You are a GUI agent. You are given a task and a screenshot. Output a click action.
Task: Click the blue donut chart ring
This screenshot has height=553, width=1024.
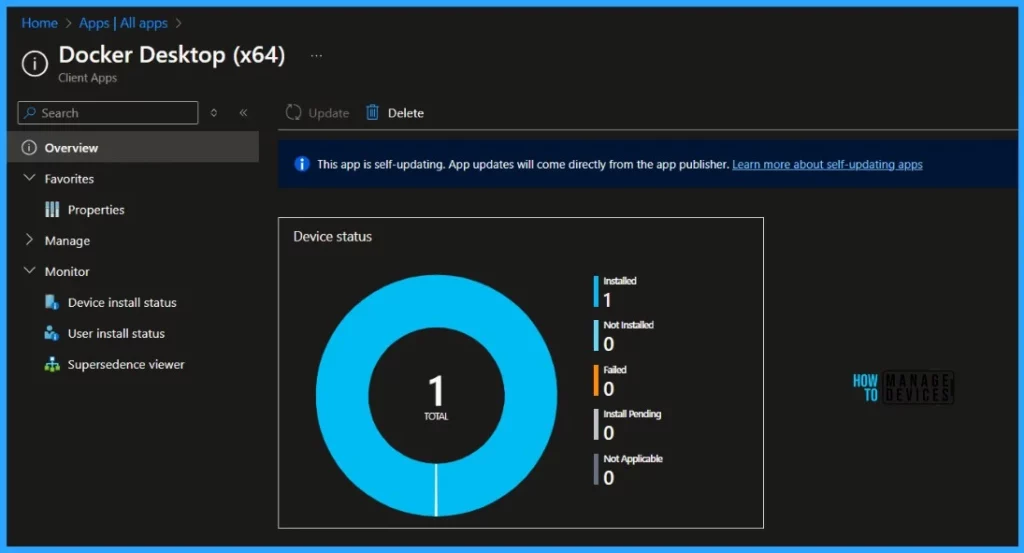pos(342,396)
